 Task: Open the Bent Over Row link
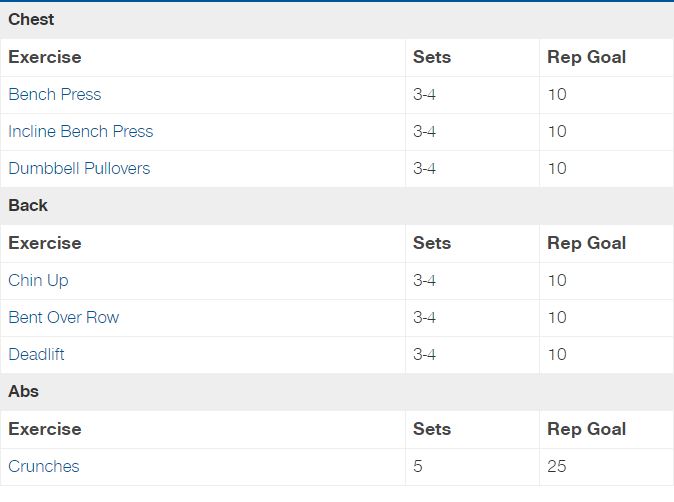pyautogui.click(x=64, y=317)
